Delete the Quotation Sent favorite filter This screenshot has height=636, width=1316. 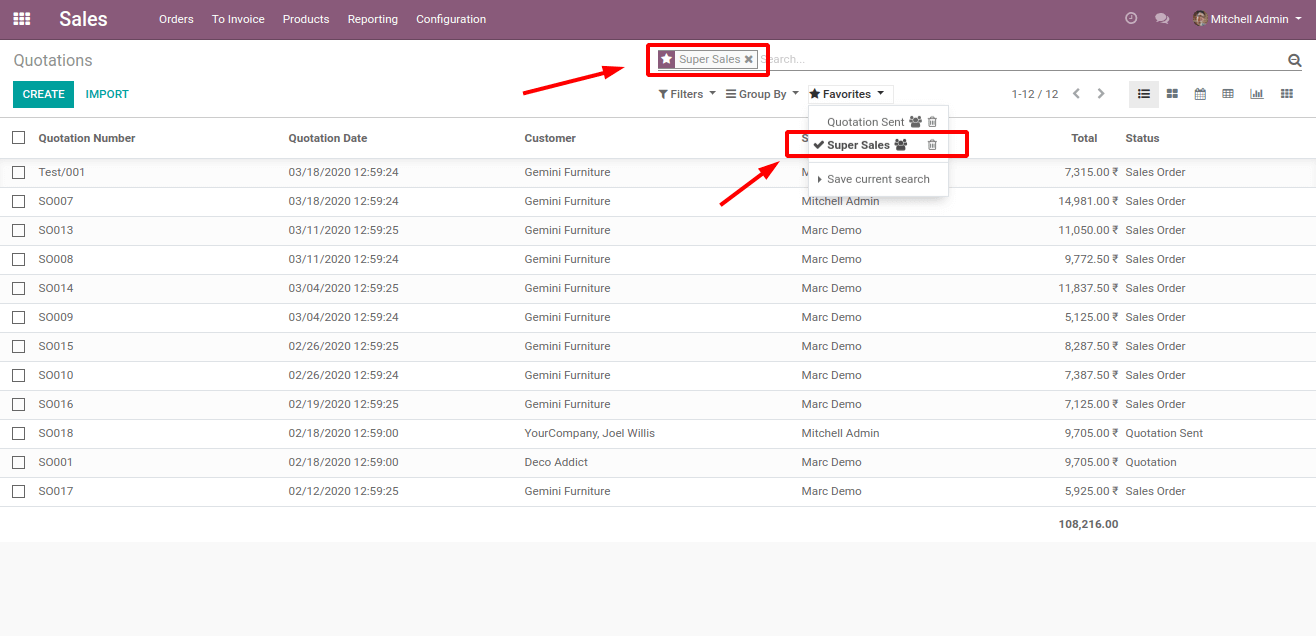click(x=932, y=122)
